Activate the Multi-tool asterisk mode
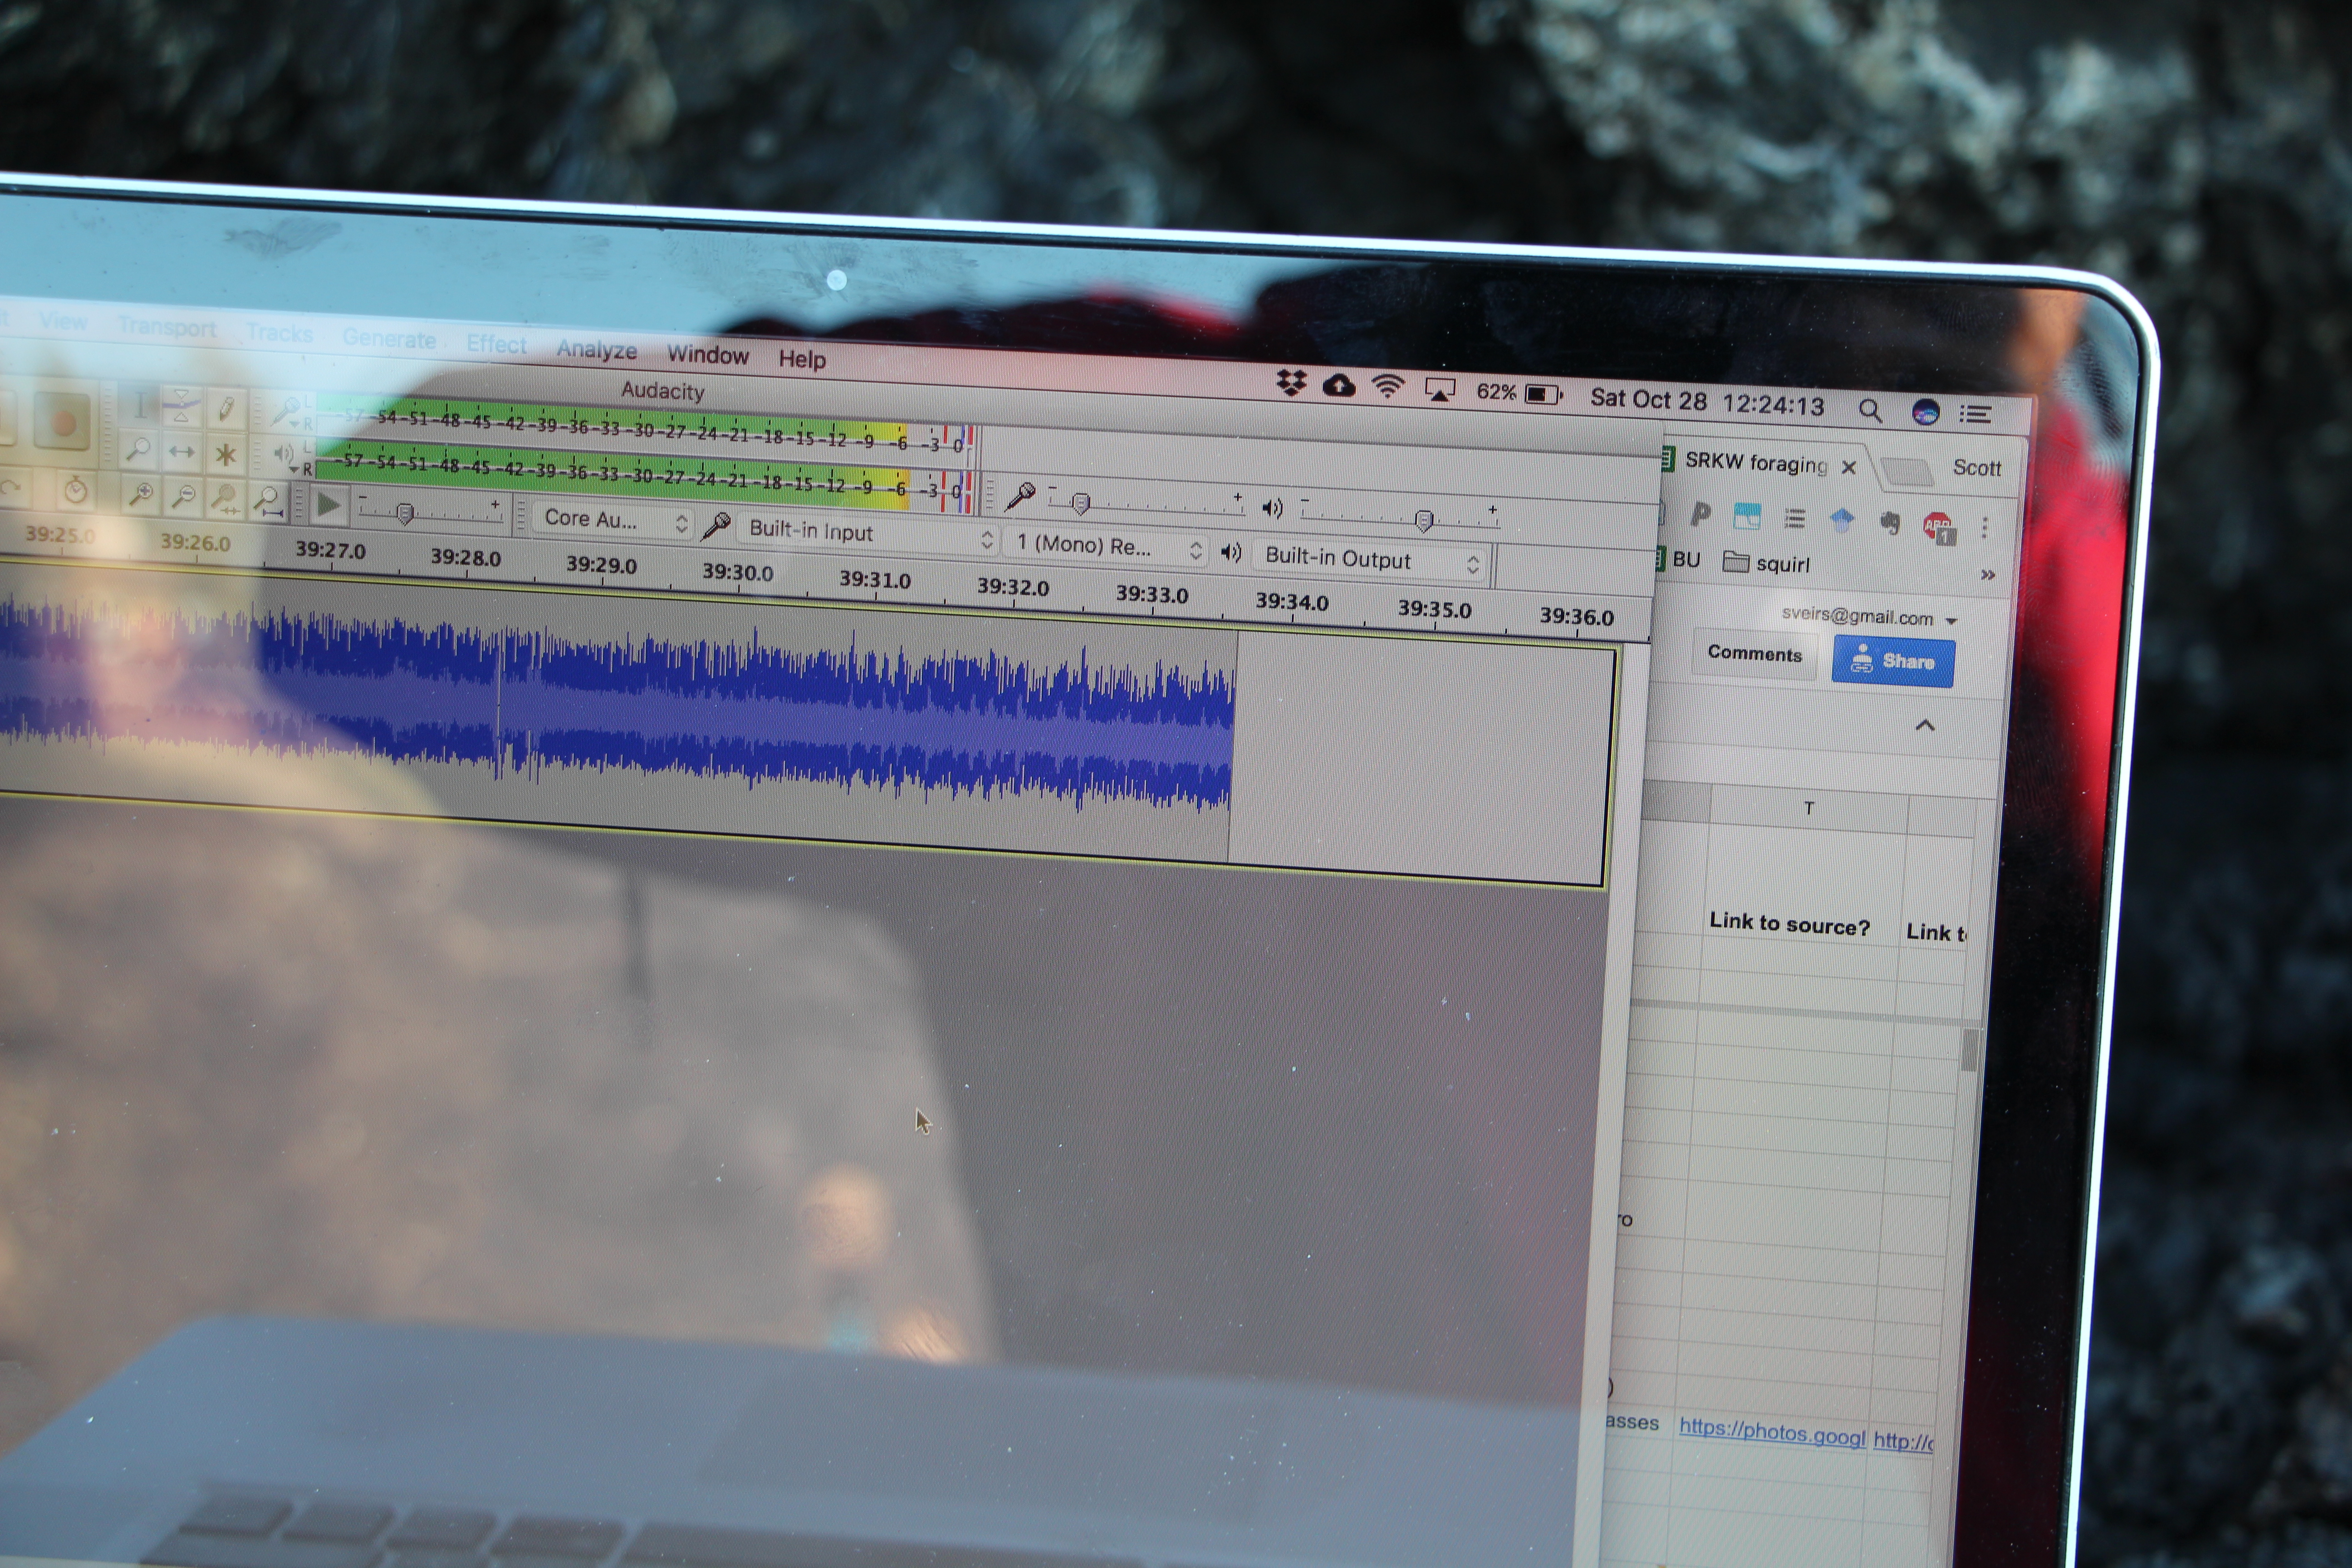Viewport: 2352px width, 1568px height. click(226, 455)
